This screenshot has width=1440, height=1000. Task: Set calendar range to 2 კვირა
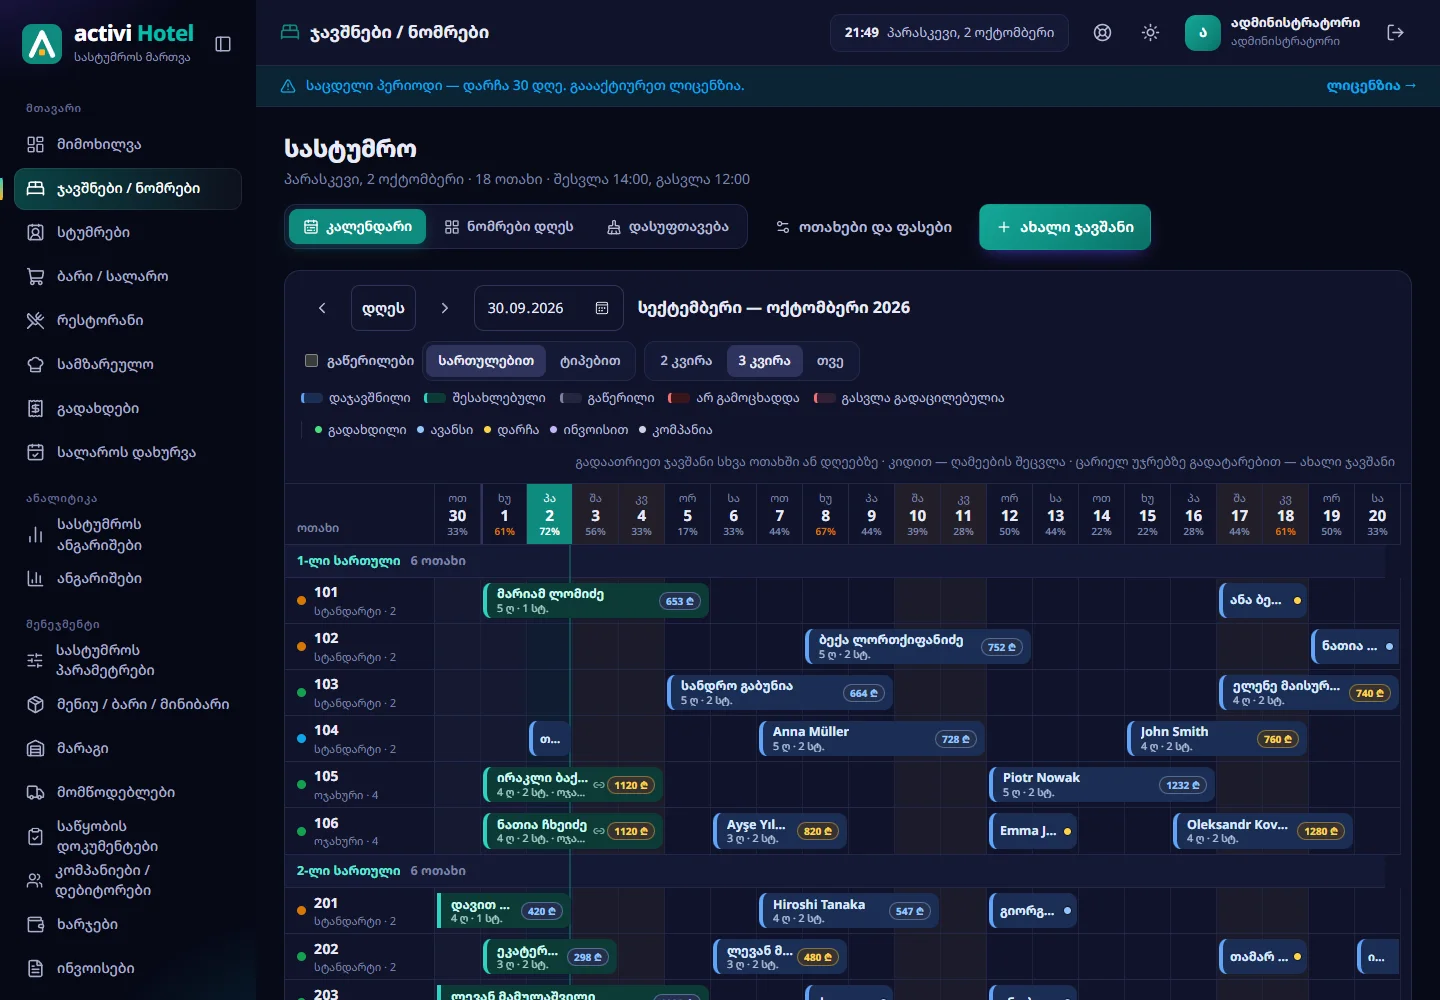(686, 361)
